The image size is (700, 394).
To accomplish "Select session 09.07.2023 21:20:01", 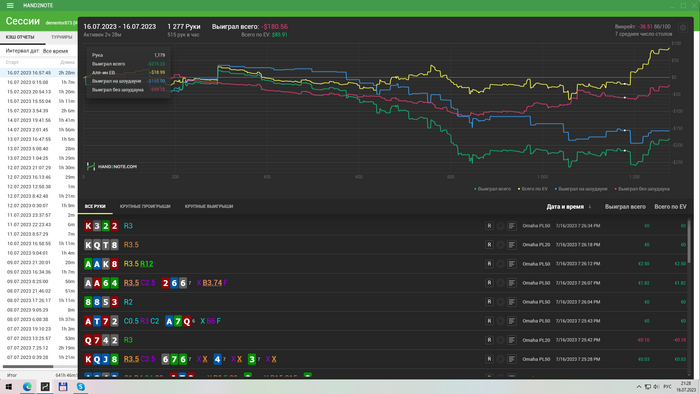I will (39, 262).
